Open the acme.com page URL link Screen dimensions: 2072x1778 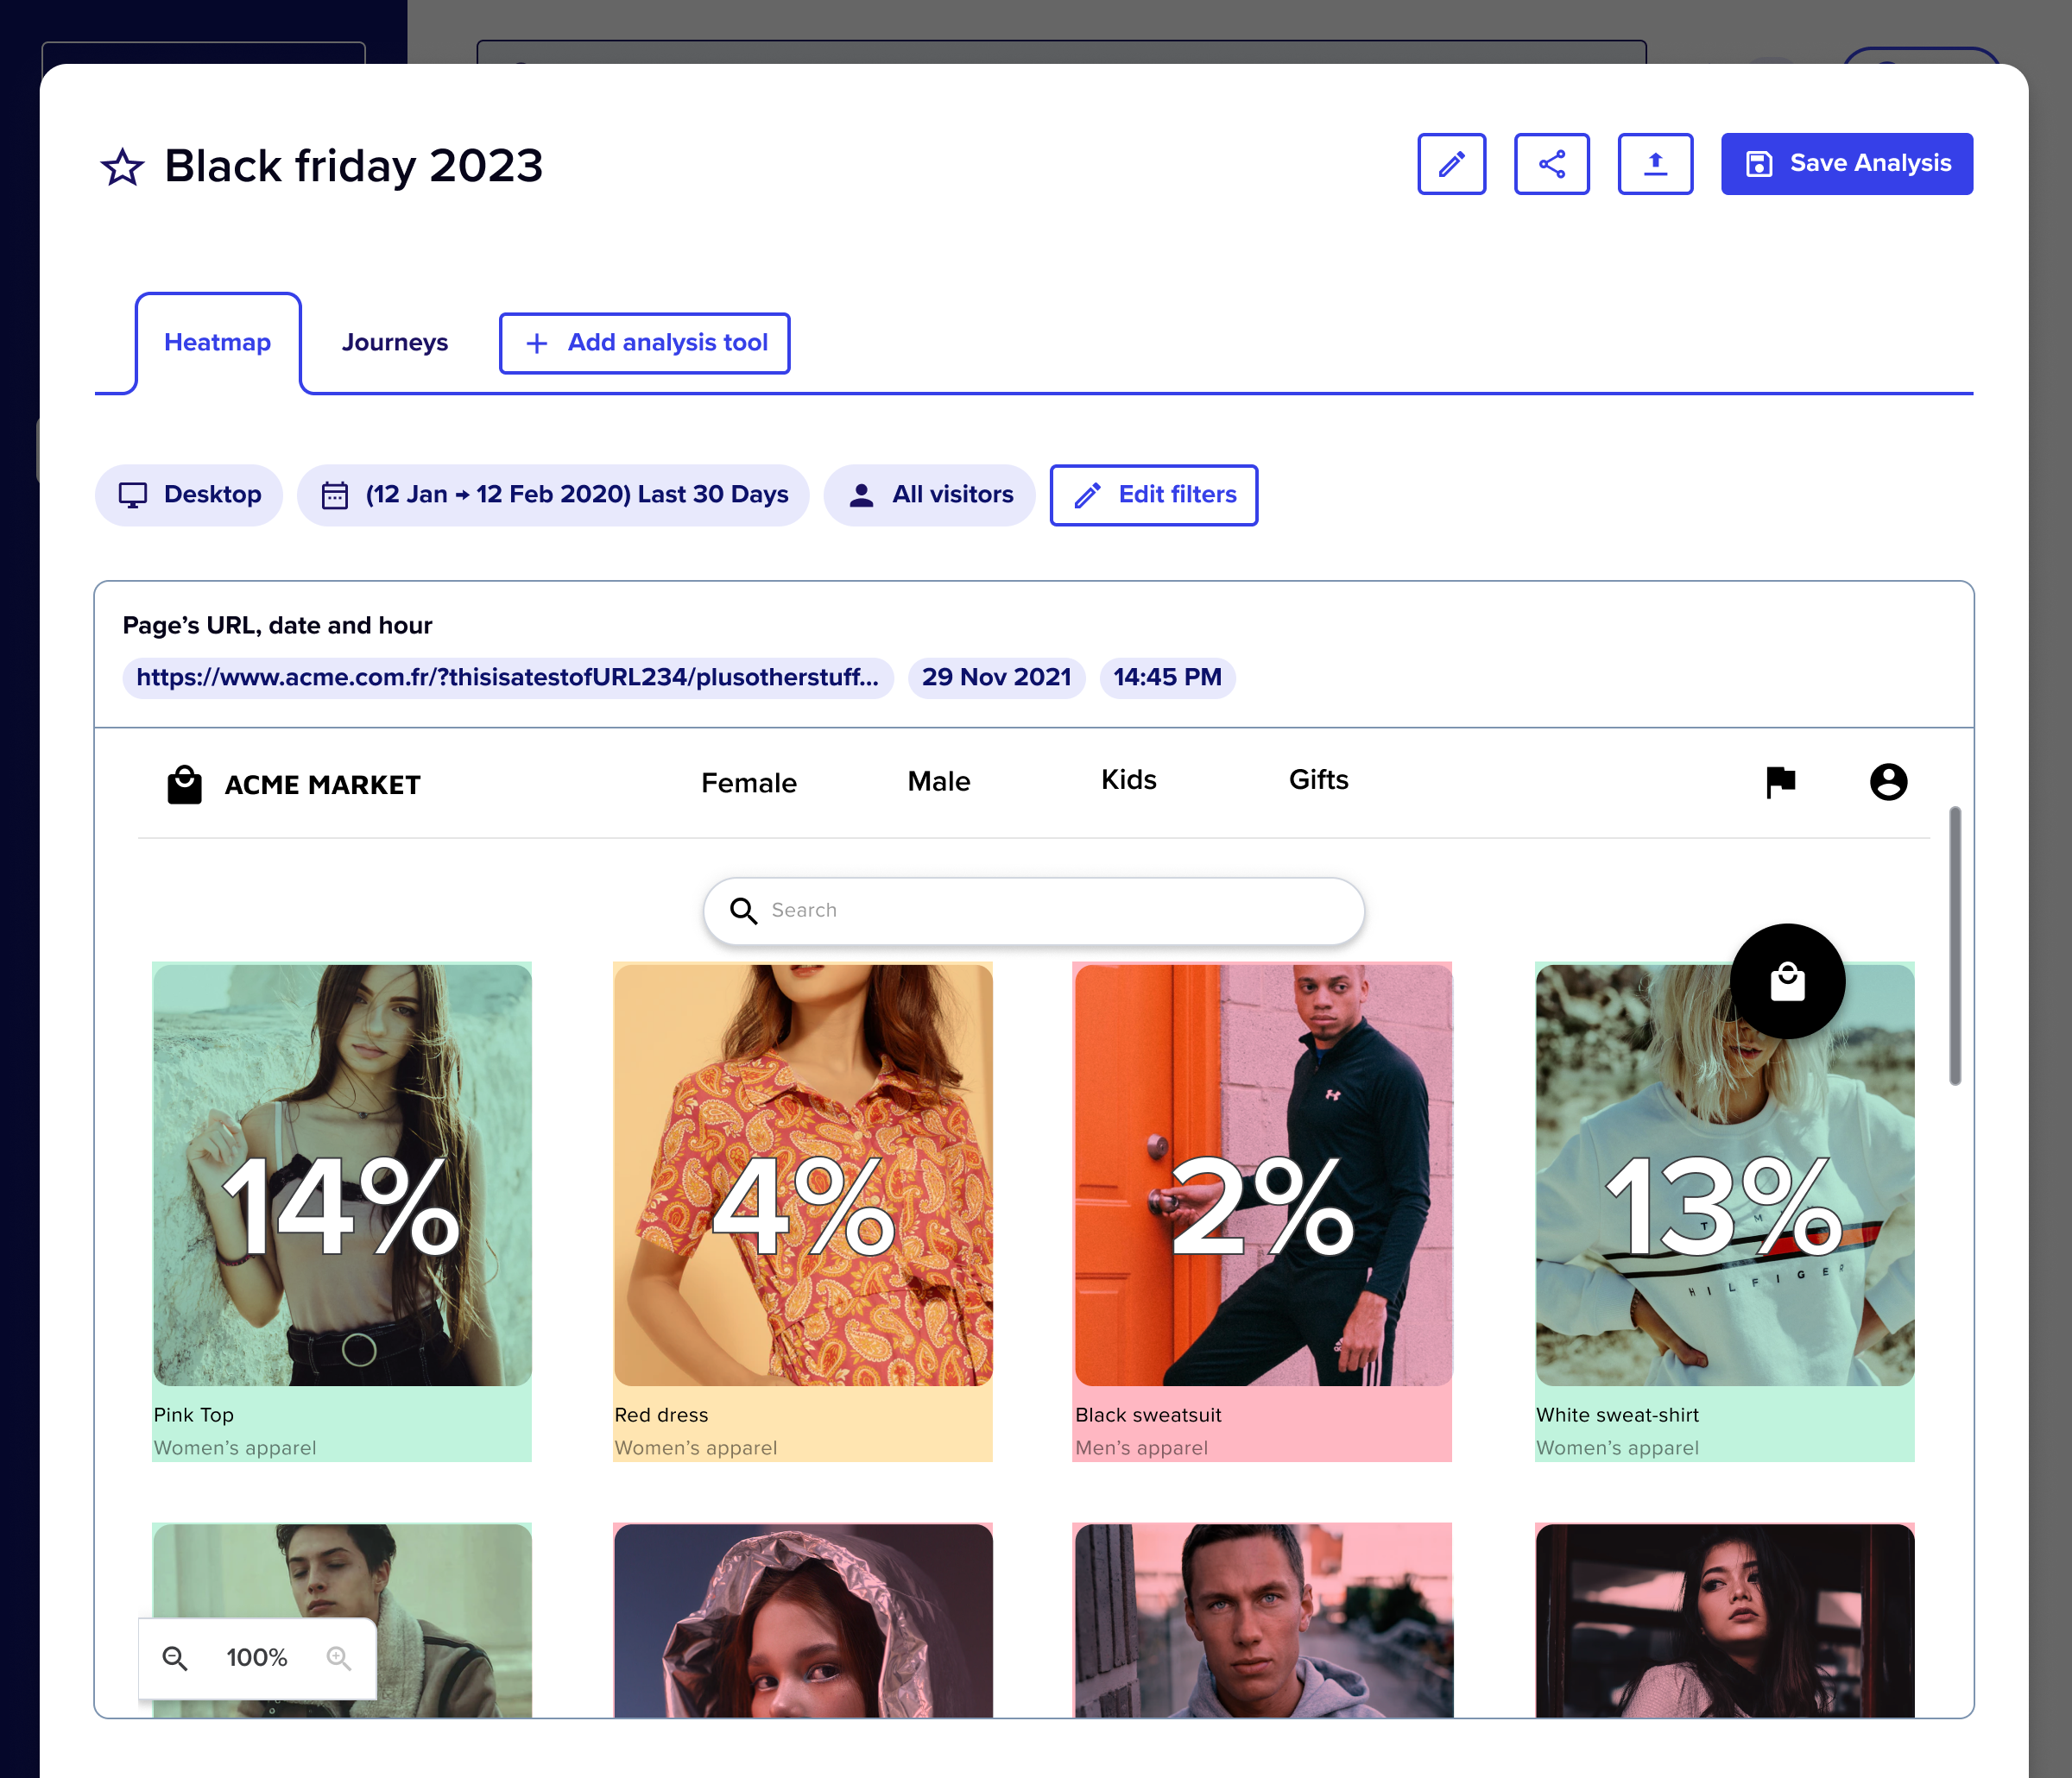point(507,678)
